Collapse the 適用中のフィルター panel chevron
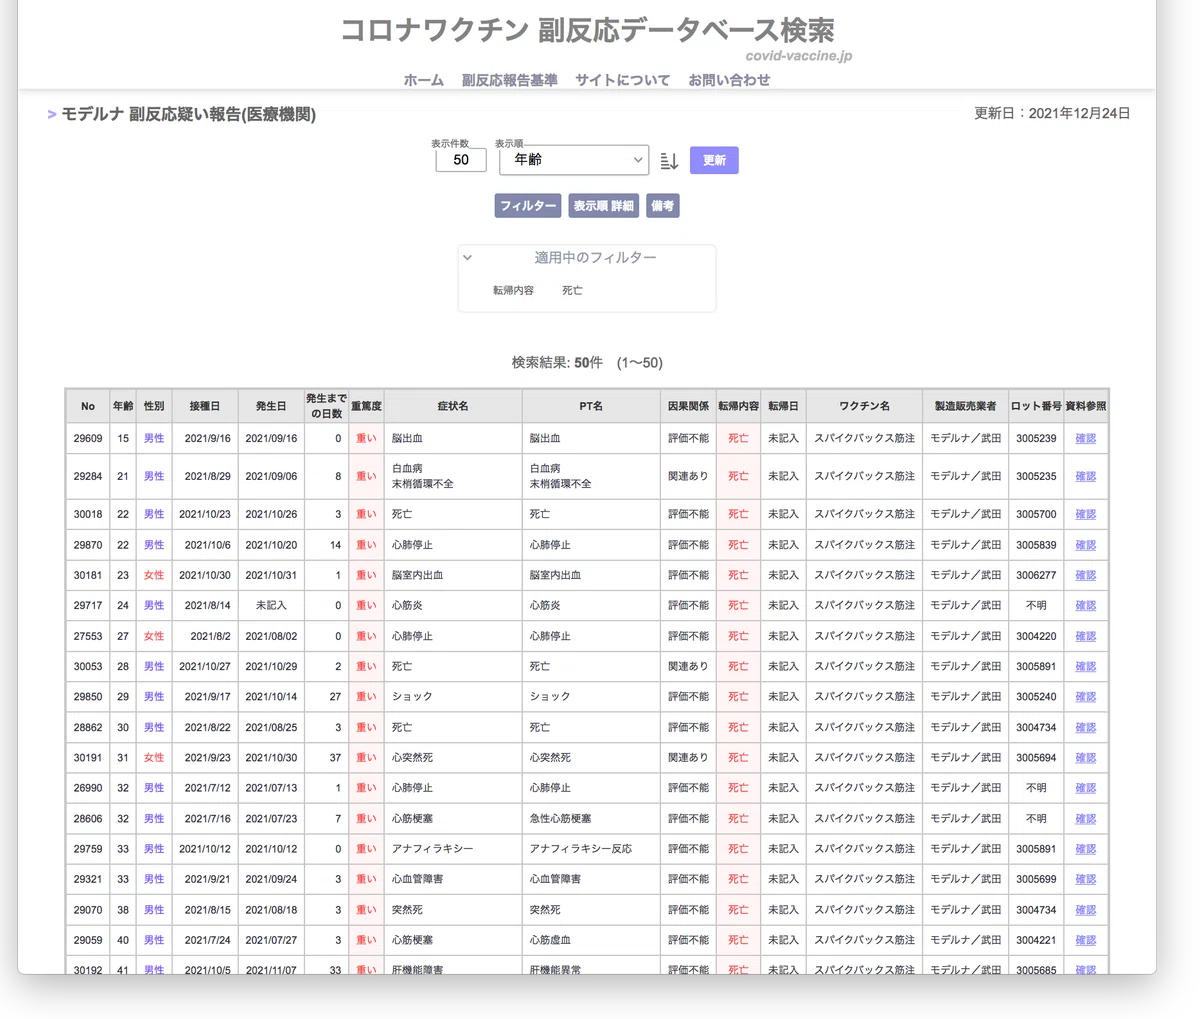 tap(467, 258)
